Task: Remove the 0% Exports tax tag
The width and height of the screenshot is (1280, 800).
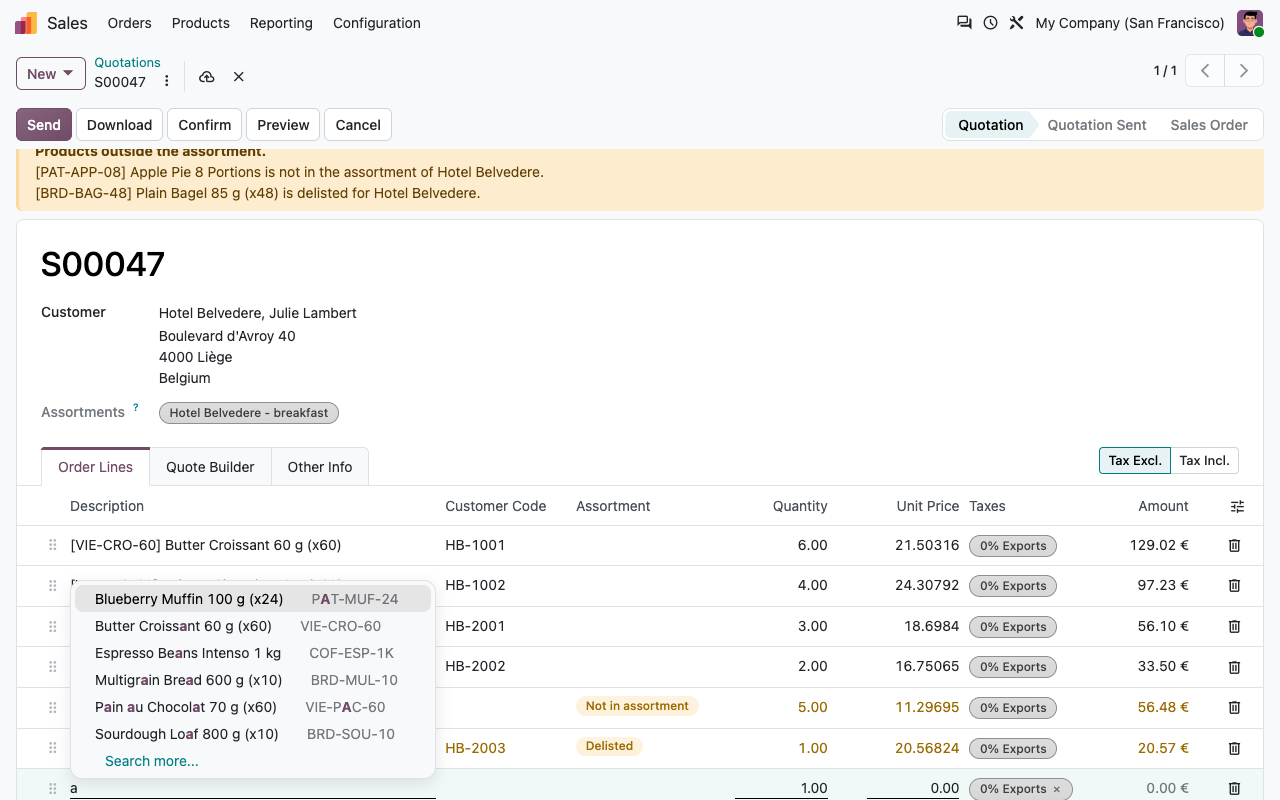Action: pyautogui.click(x=1056, y=789)
